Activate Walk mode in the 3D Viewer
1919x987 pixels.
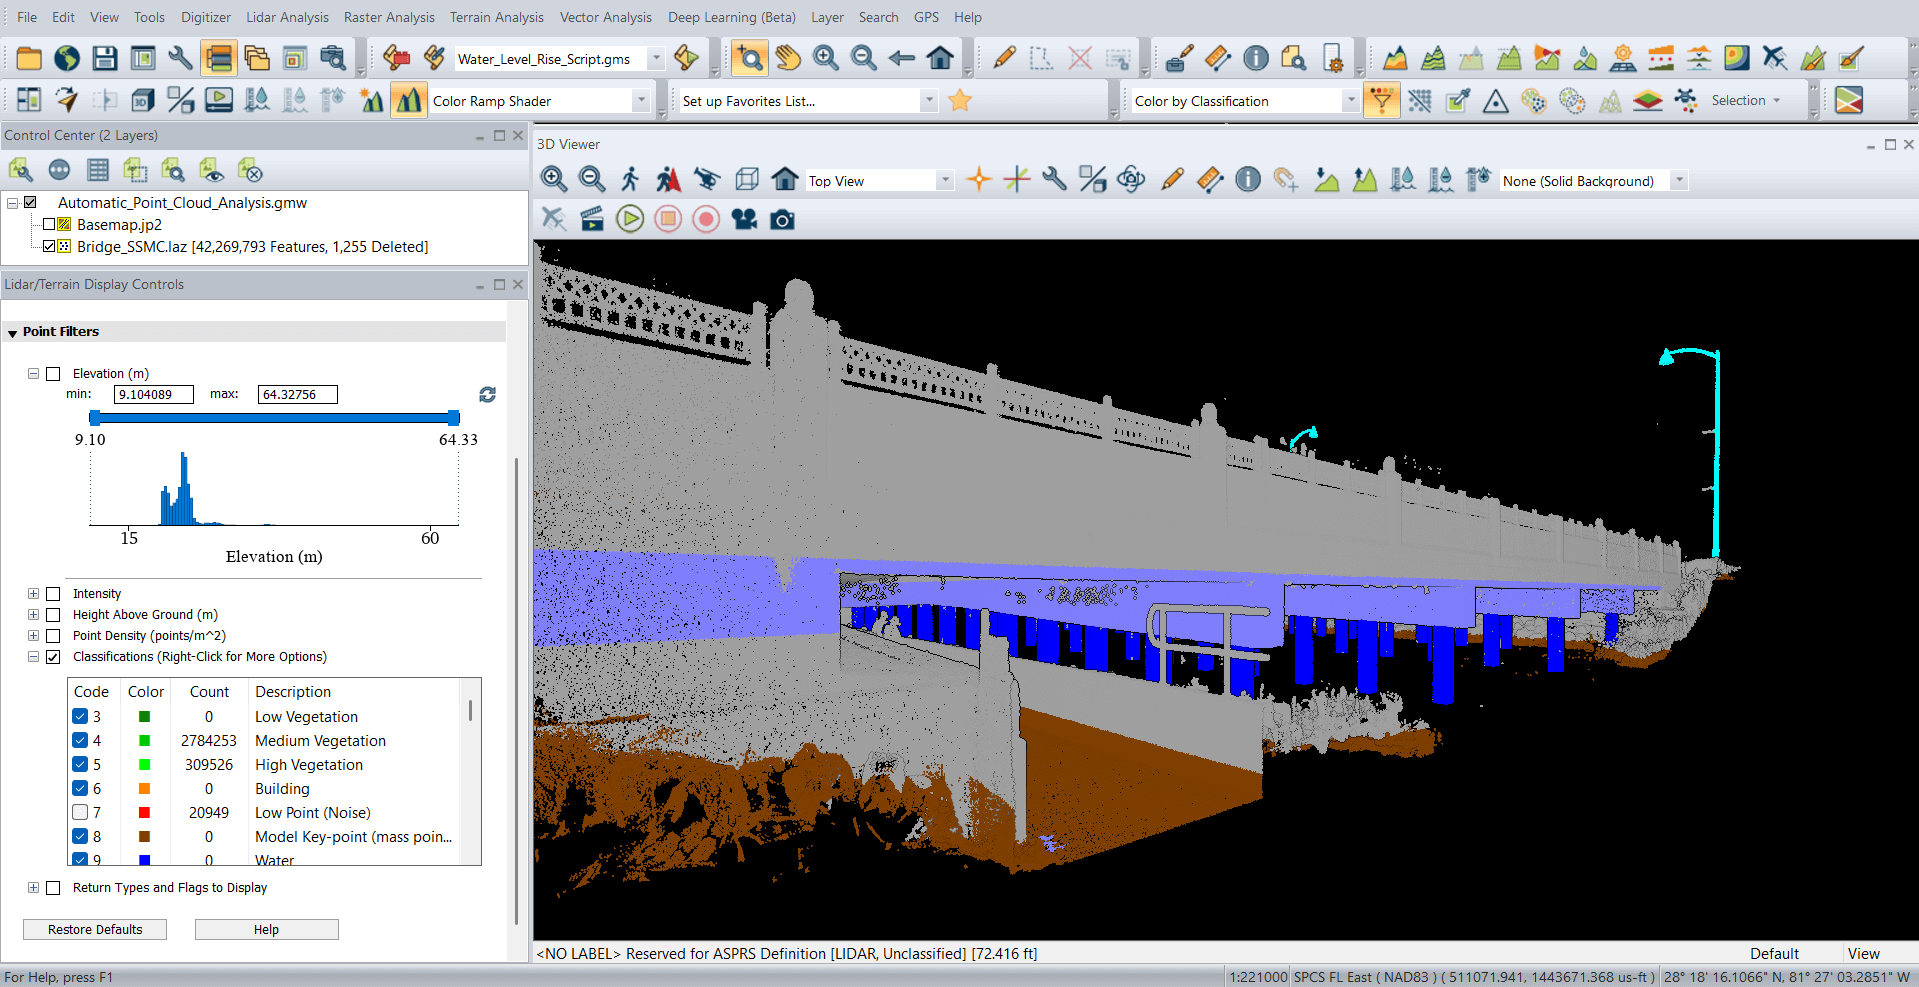[x=629, y=180]
